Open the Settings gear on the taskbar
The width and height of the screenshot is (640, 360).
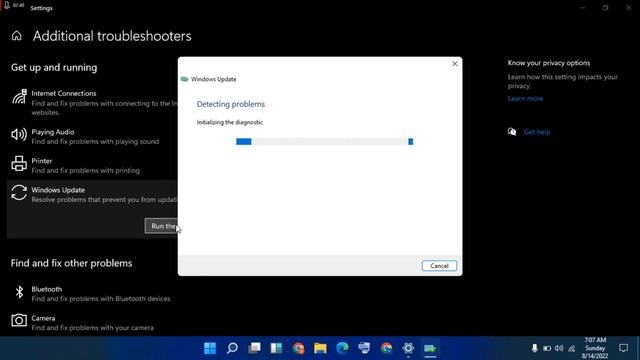(408, 348)
